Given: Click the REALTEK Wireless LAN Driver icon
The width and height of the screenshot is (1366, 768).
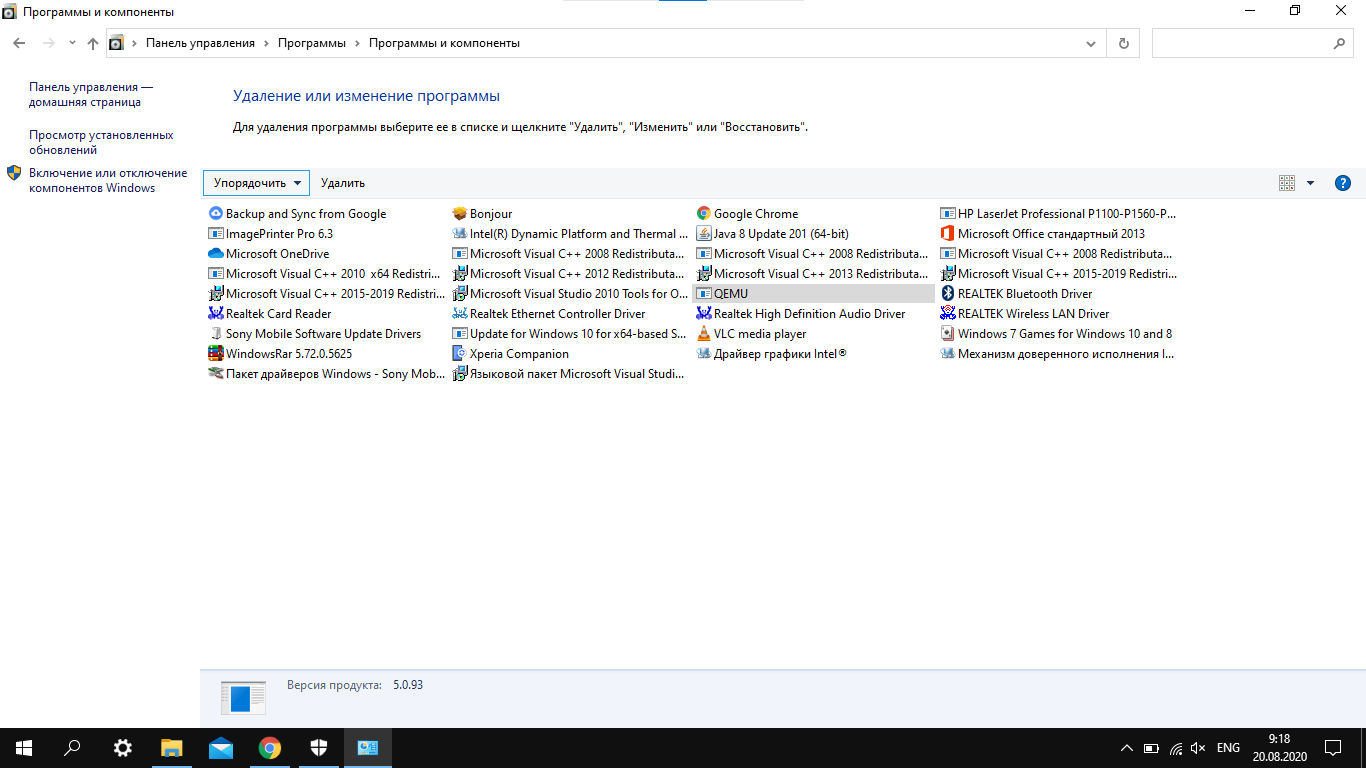Looking at the screenshot, I should pos(948,313).
